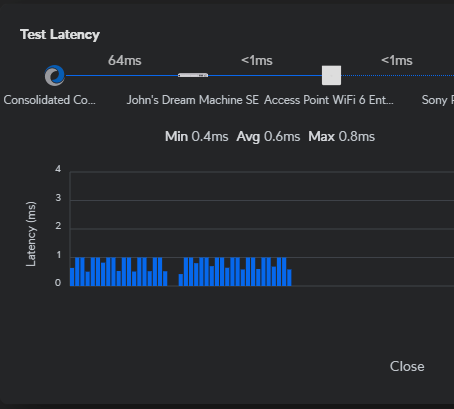
Task: Click the Consolidated Communications ISP icon
Action: tap(55, 75)
